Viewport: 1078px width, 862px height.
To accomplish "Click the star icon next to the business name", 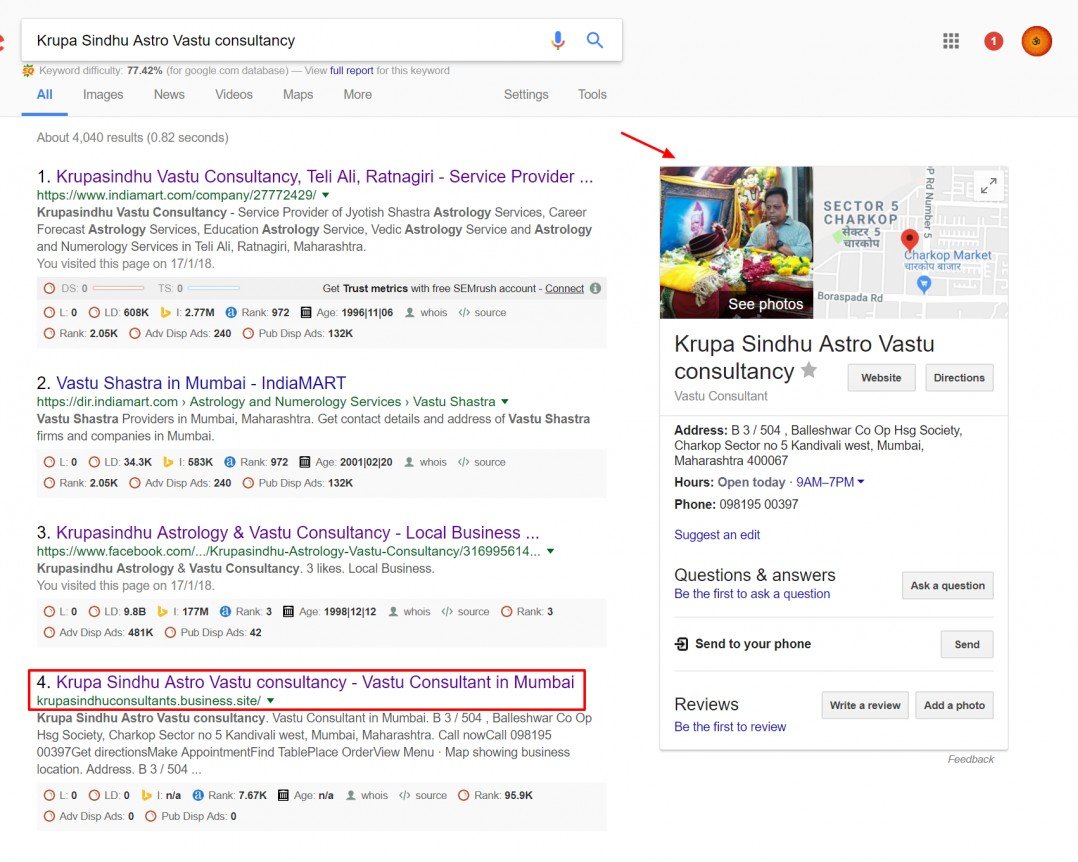I will point(809,370).
